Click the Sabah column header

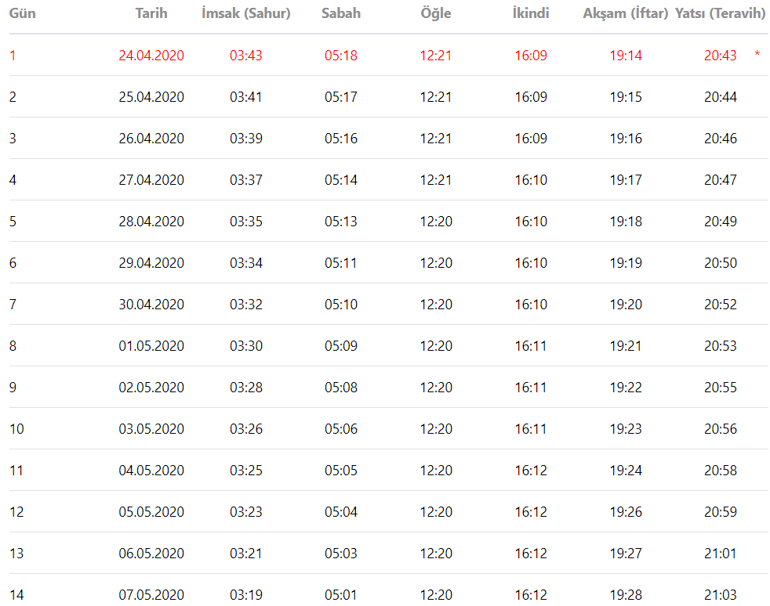(x=341, y=14)
